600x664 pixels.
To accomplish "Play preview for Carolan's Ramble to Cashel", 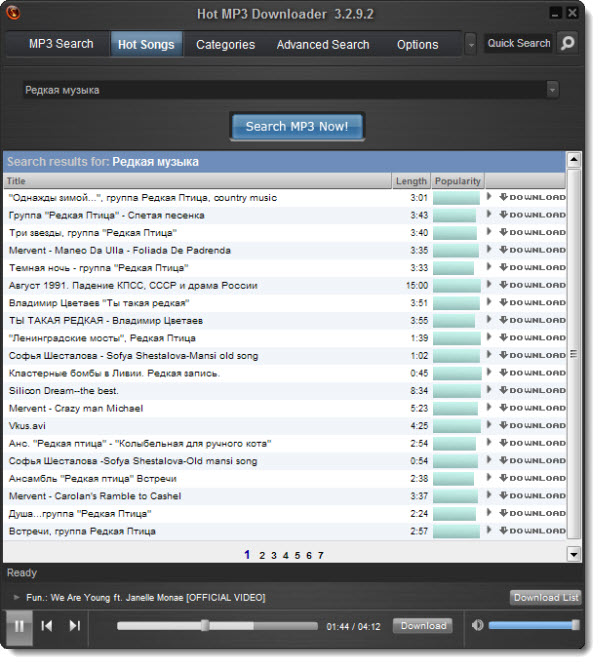I will pyautogui.click(x=489, y=495).
